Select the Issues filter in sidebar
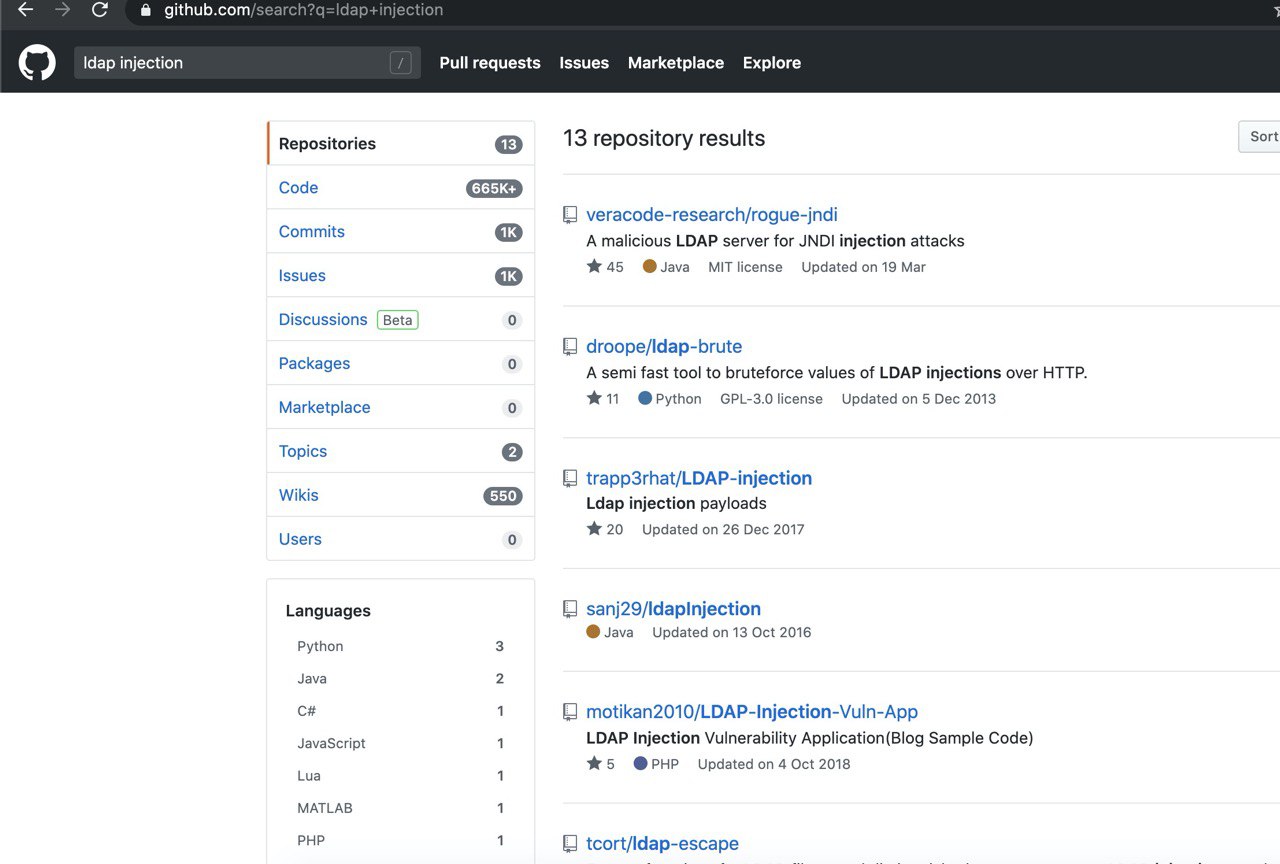 (x=401, y=275)
